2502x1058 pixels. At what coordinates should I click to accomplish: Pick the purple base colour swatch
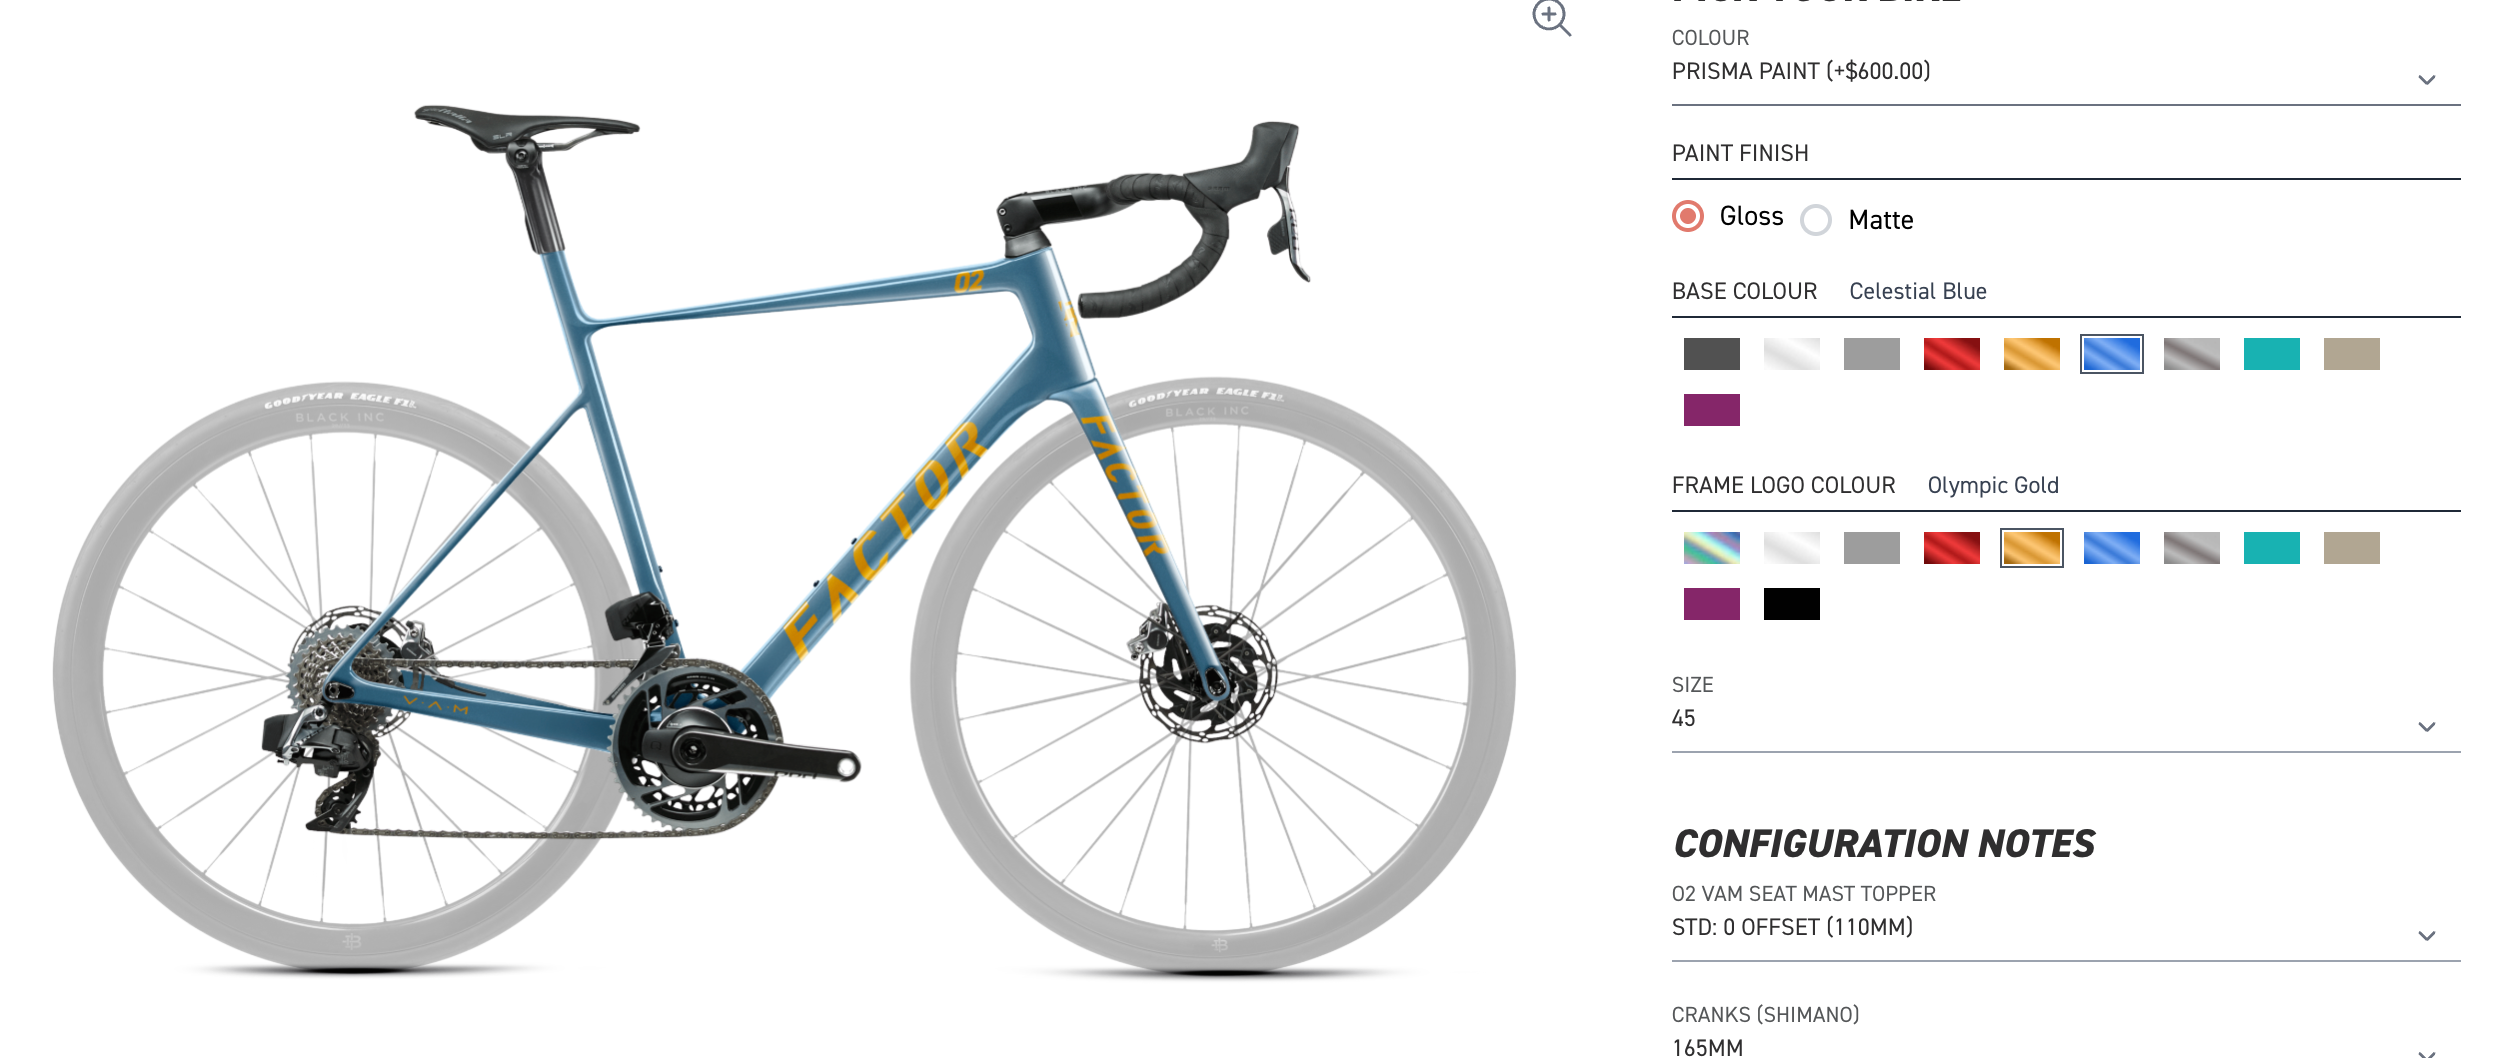point(1711,410)
